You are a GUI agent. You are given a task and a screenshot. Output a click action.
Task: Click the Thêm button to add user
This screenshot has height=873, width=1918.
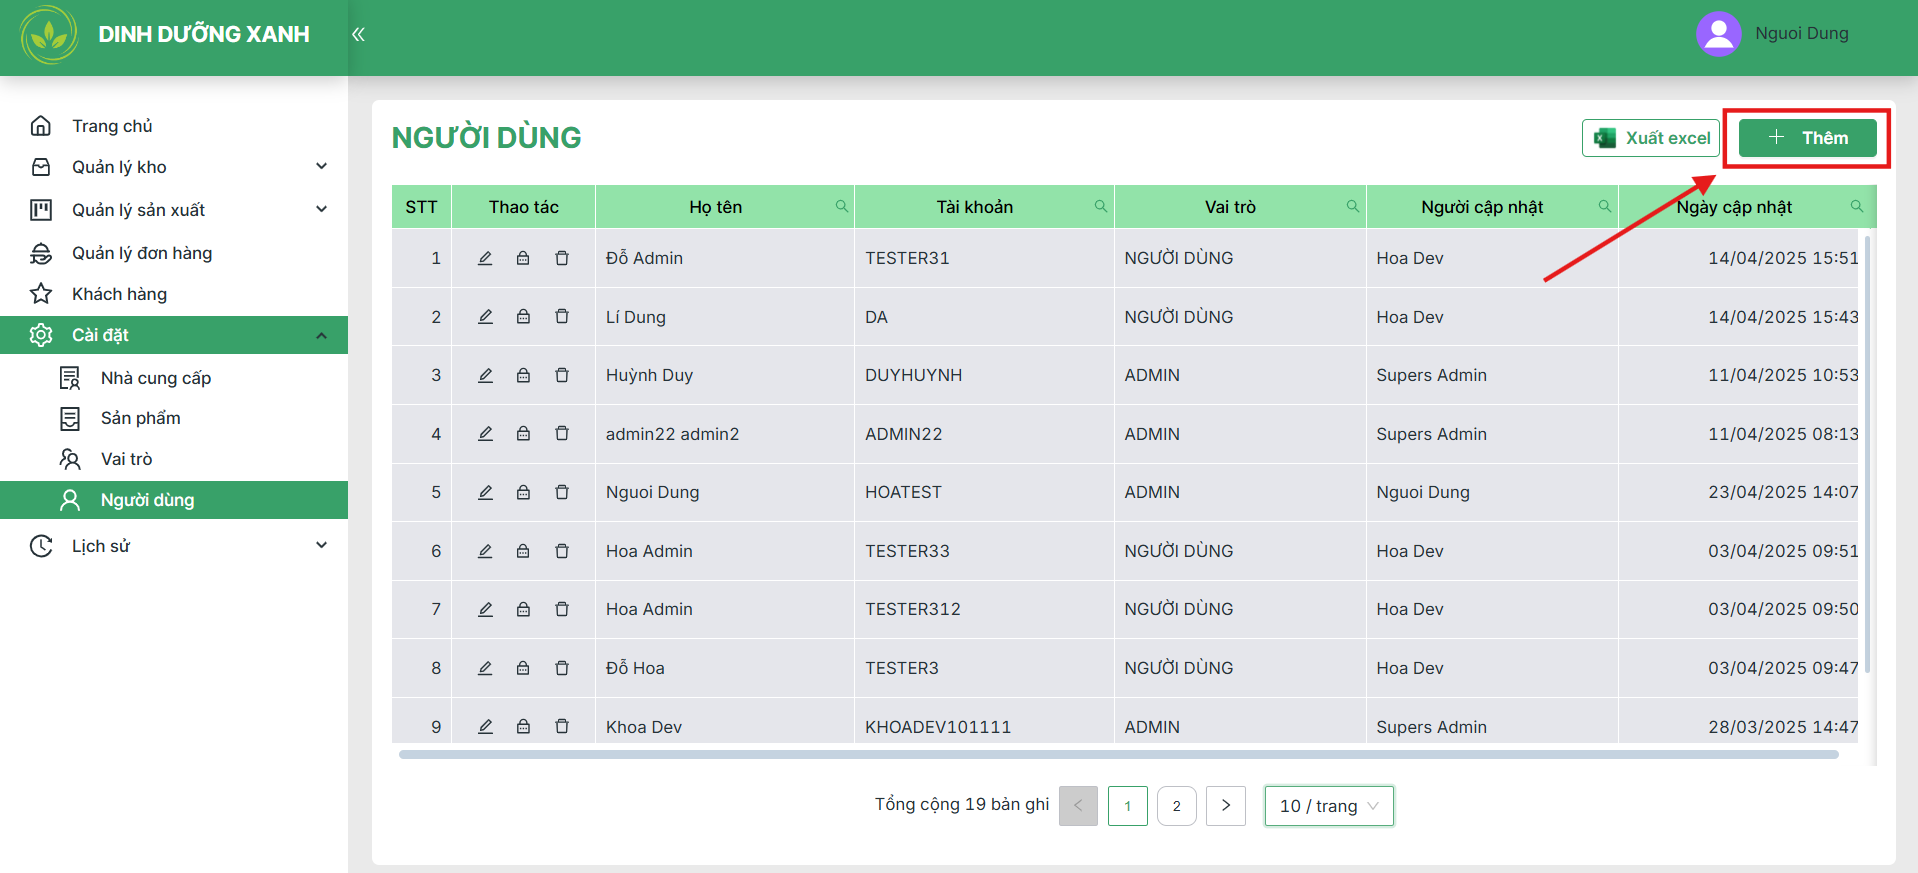click(1808, 138)
